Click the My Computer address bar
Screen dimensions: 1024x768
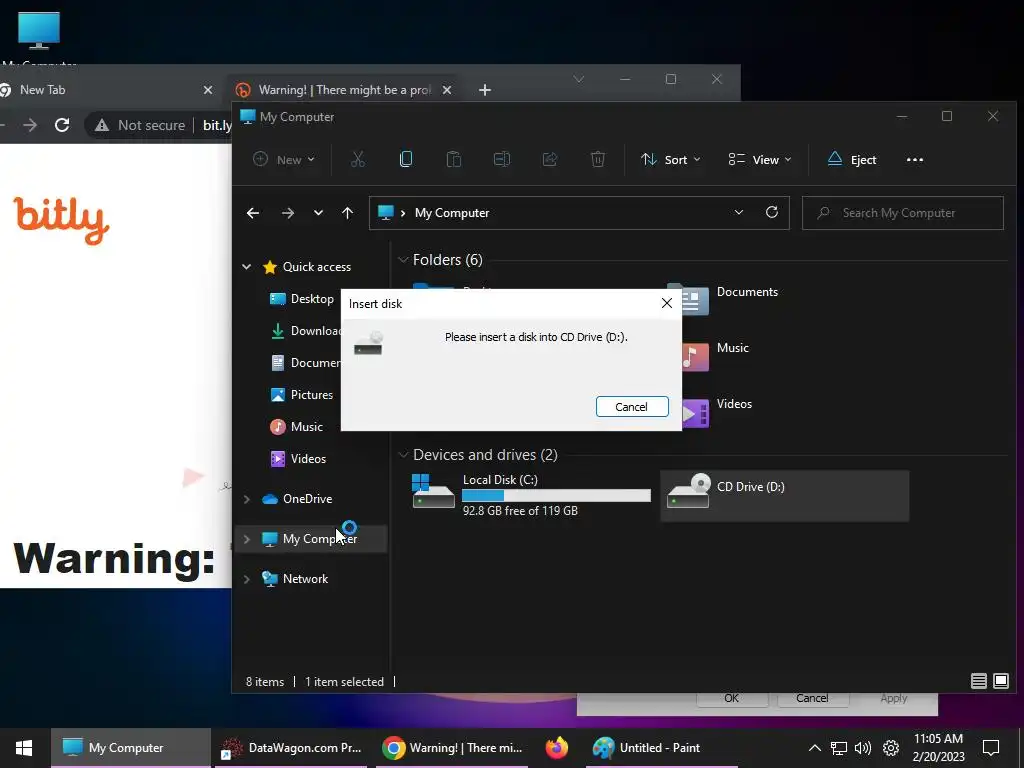579,213
